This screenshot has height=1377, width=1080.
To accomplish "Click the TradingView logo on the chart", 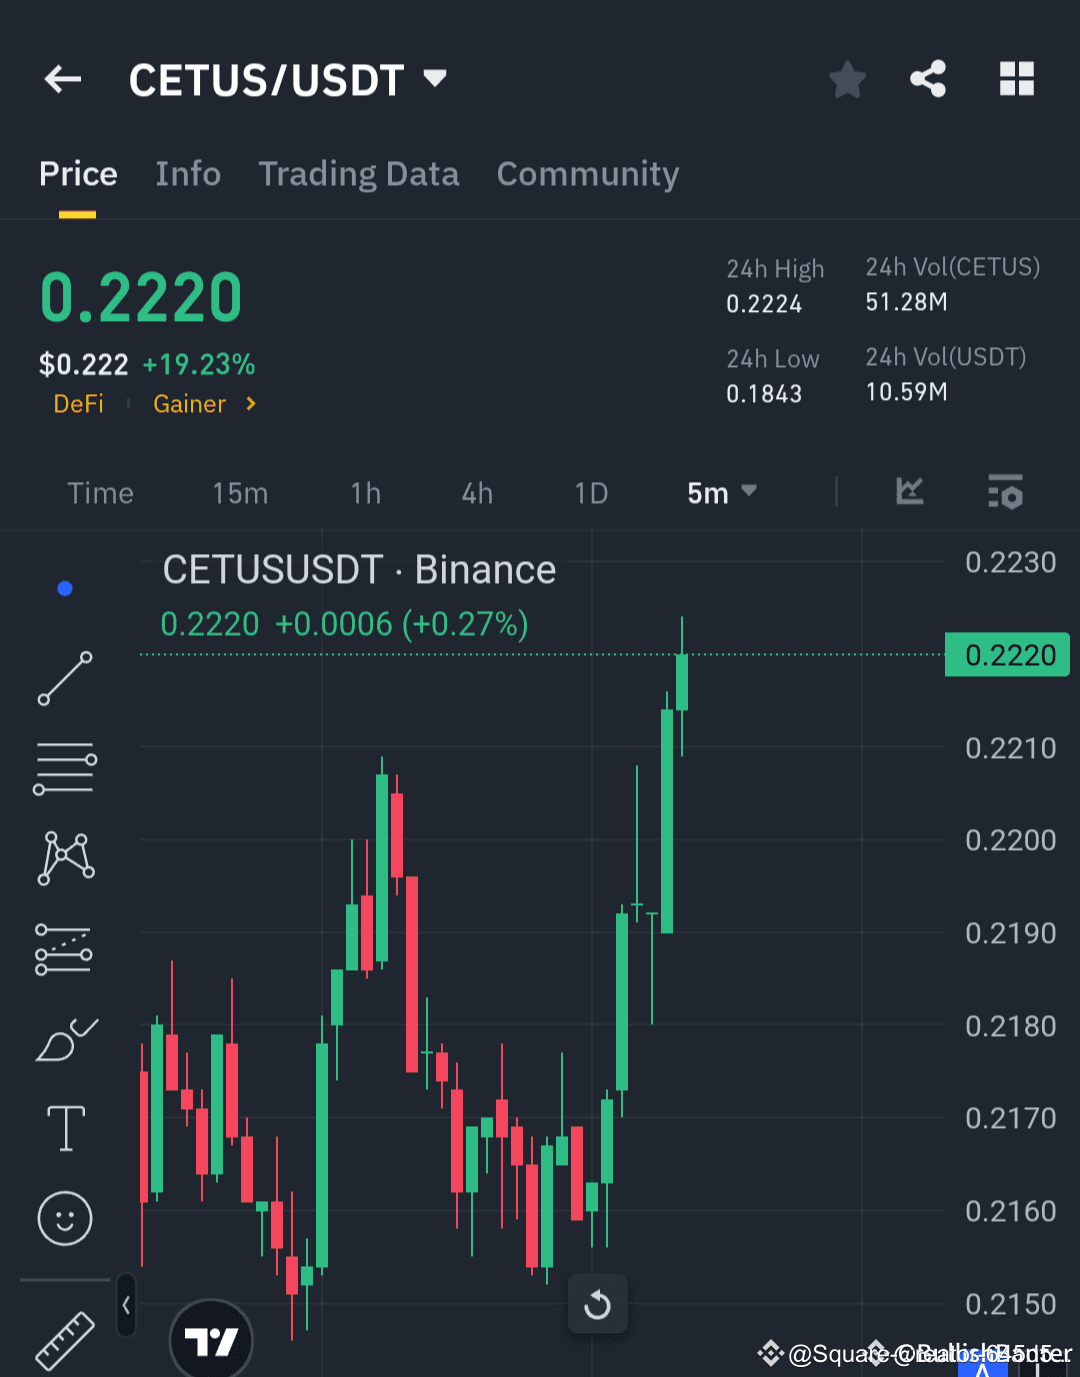I will [211, 1340].
